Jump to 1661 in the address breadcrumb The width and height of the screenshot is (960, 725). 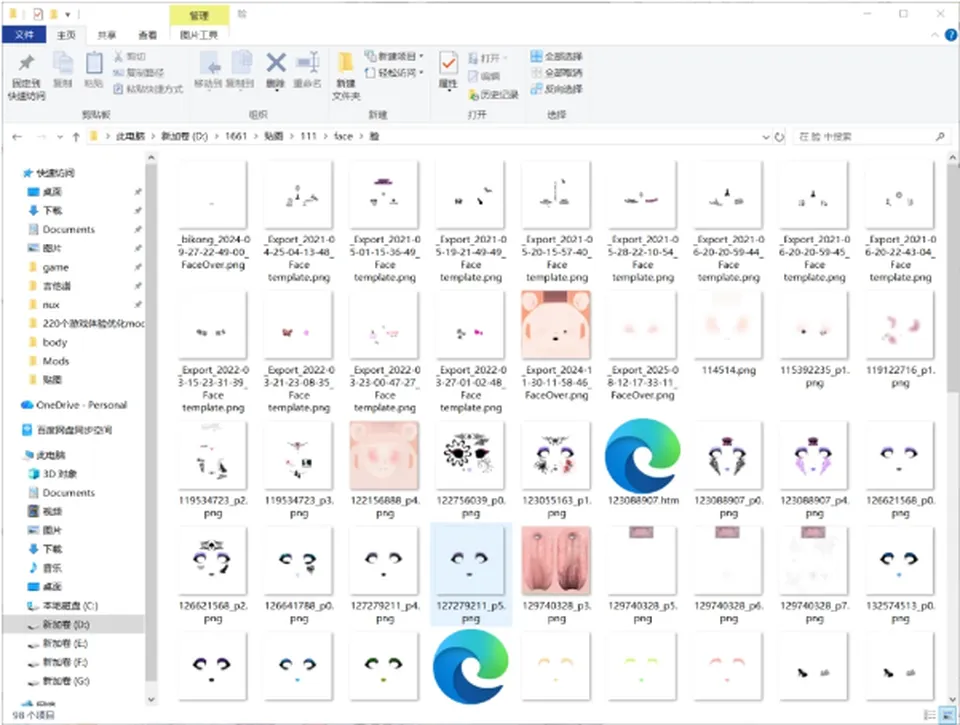[236, 137]
